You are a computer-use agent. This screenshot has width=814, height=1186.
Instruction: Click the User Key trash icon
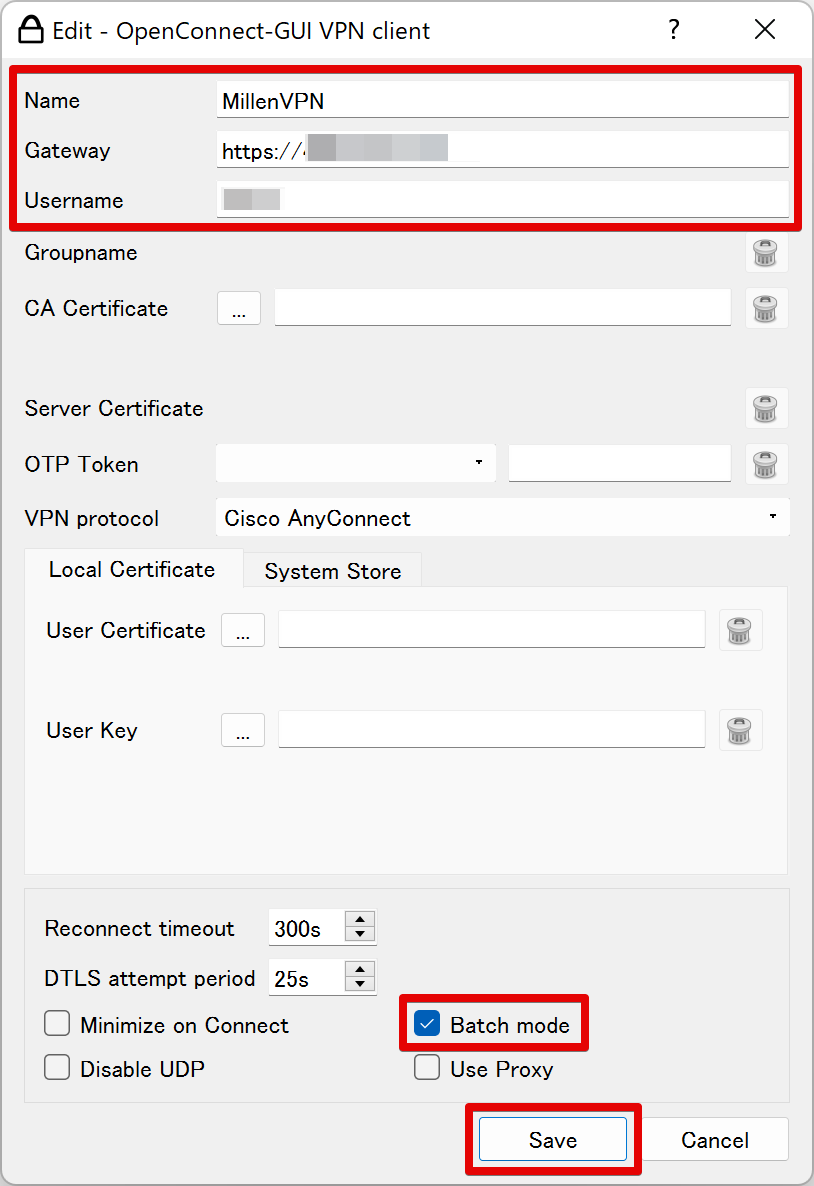740,730
